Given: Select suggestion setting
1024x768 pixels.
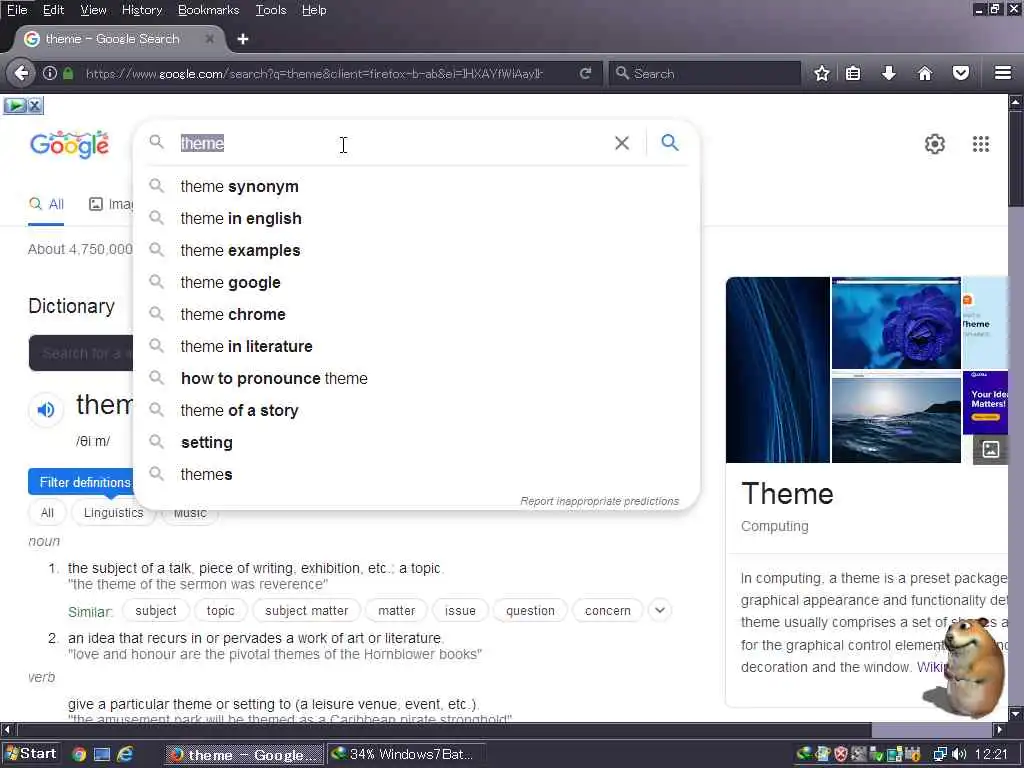Looking at the screenshot, I should pyautogui.click(x=416, y=443).
